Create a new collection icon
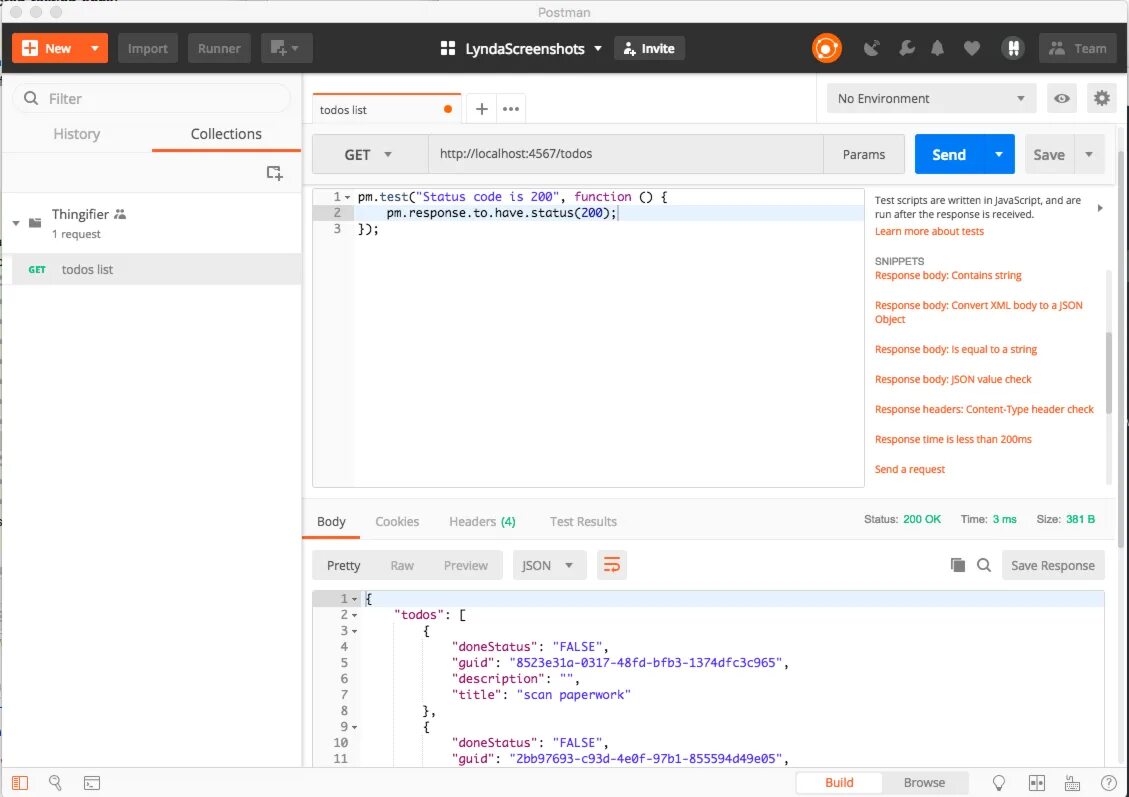Image resolution: width=1129 pixels, height=797 pixels. pyautogui.click(x=274, y=173)
